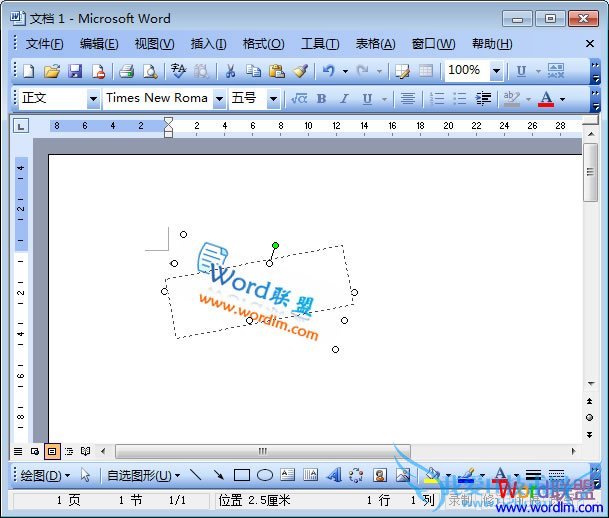Screen dimensions: 609x518
Task: Expand the zoom 100% dropdown
Action: (x=496, y=71)
